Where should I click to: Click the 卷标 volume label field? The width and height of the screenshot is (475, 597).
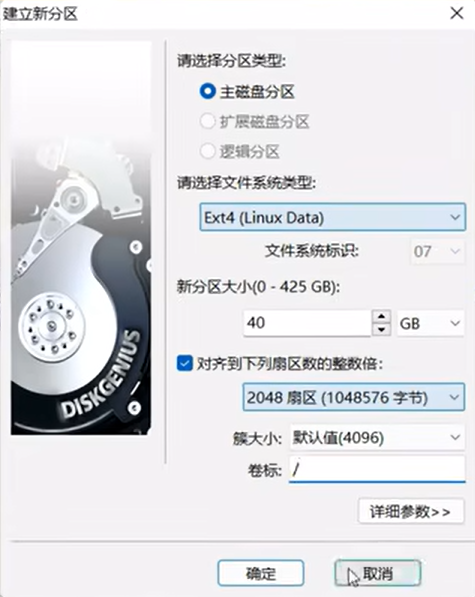click(377, 469)
